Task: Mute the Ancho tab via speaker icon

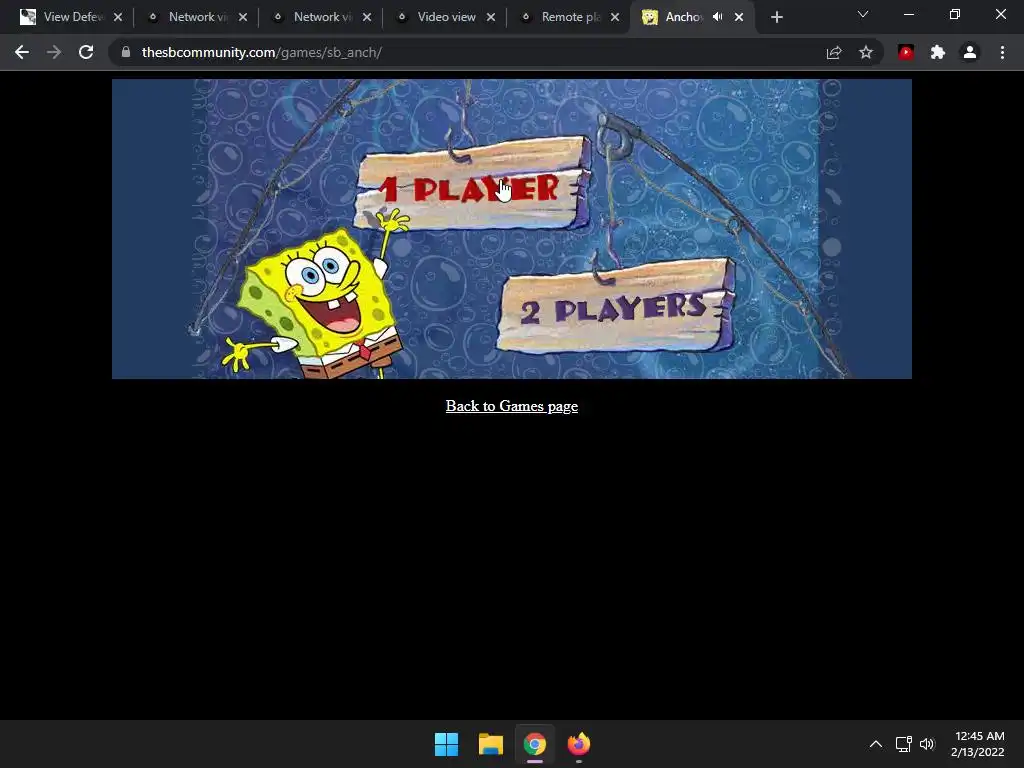Action: (718, 17)
